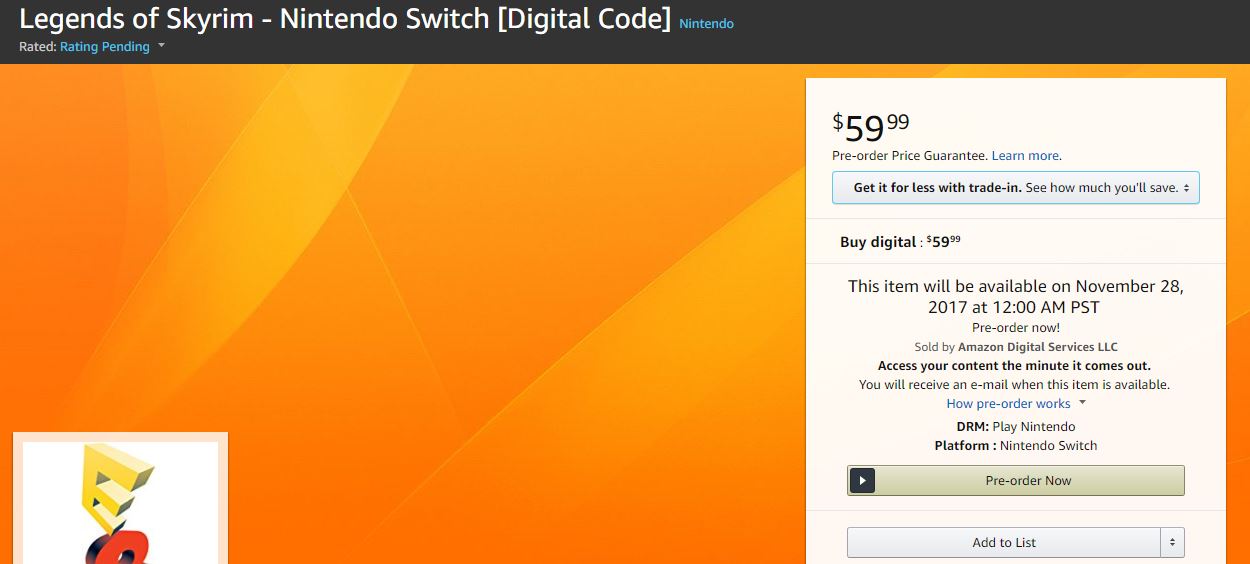
Task: Click the Add to List button
Action: tap(1003, 543)
